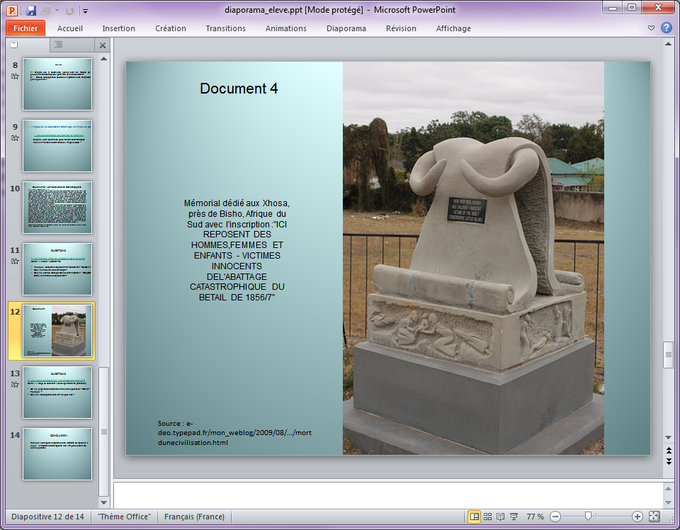Click the main slide scroll up arrow
Viewport: 680px width, 530px height.
coord(668,44)
